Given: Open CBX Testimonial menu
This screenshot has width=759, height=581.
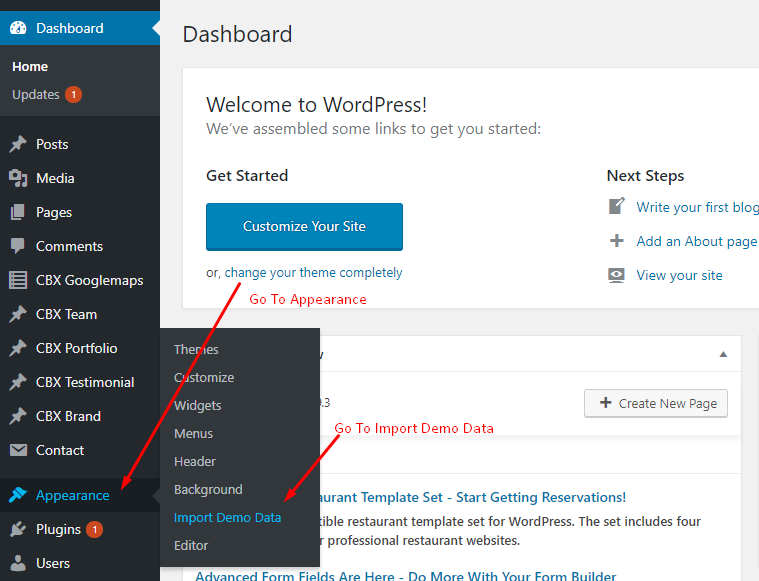Looking at the screenshot, I should pyautogui.click(x=80, y=382).
